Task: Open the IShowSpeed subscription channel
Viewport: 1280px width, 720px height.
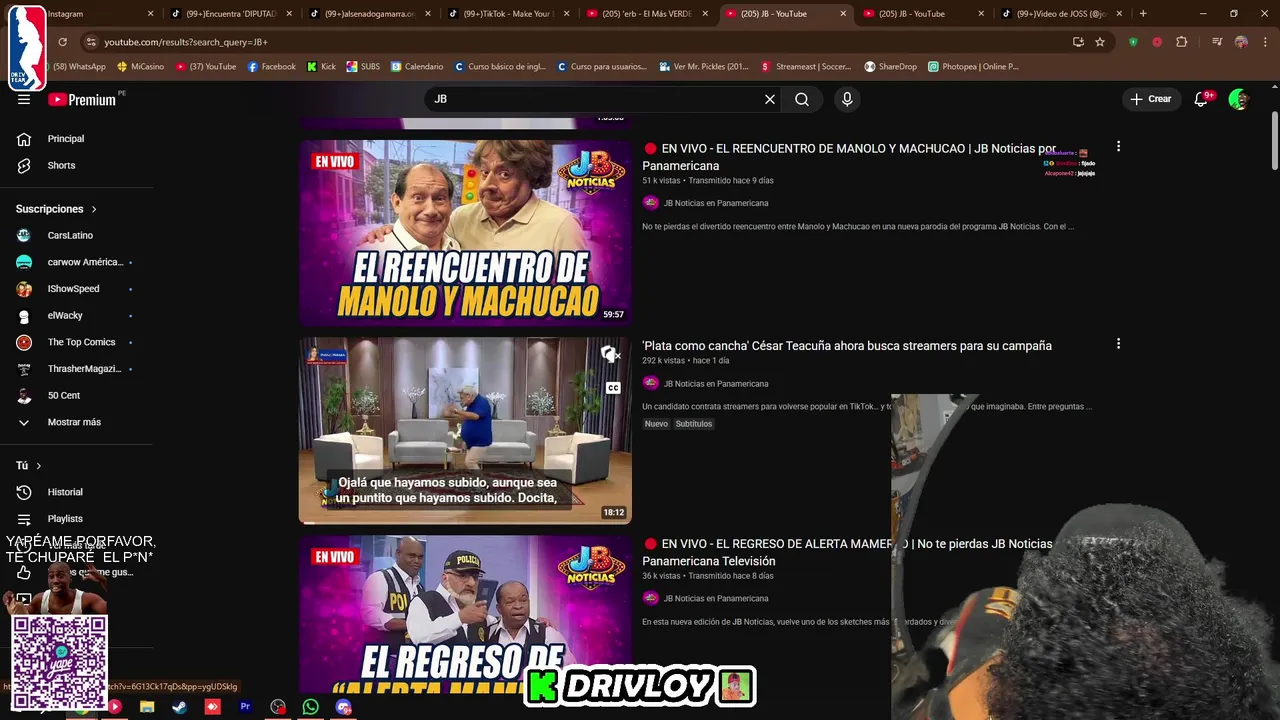Action: [x=76, y=288]
